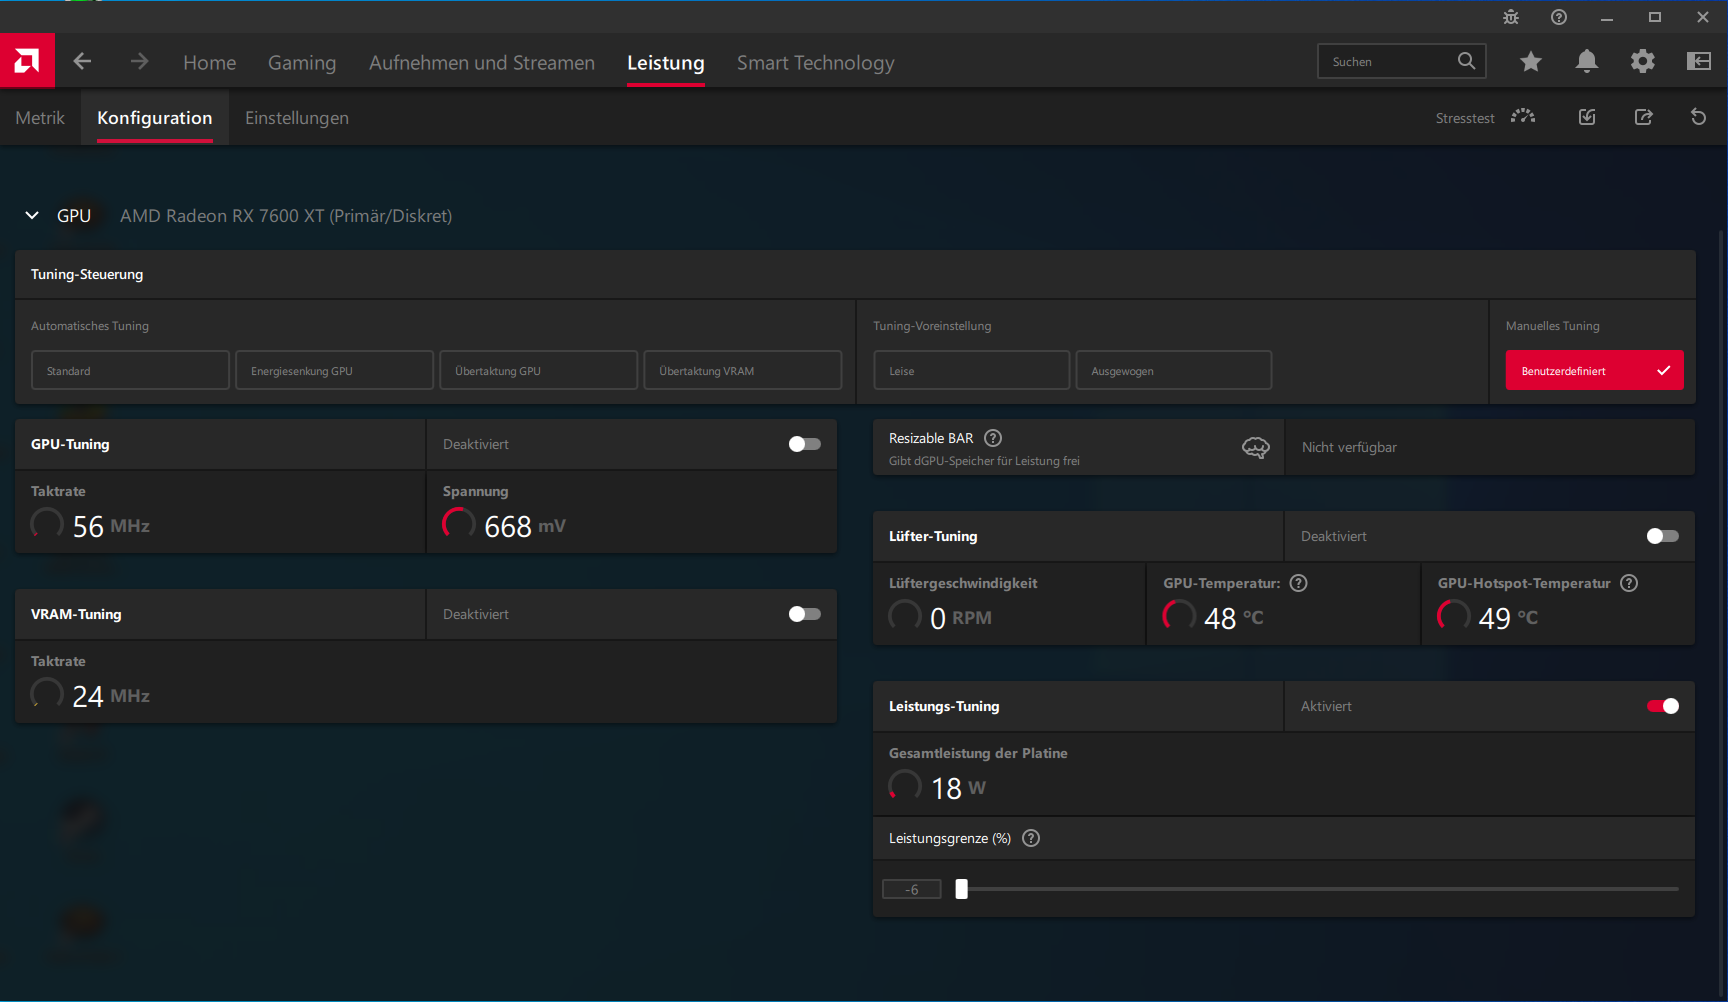The image size is (1728, 1002).
Task: Go back with the left arrow
Action: point(82,61)
